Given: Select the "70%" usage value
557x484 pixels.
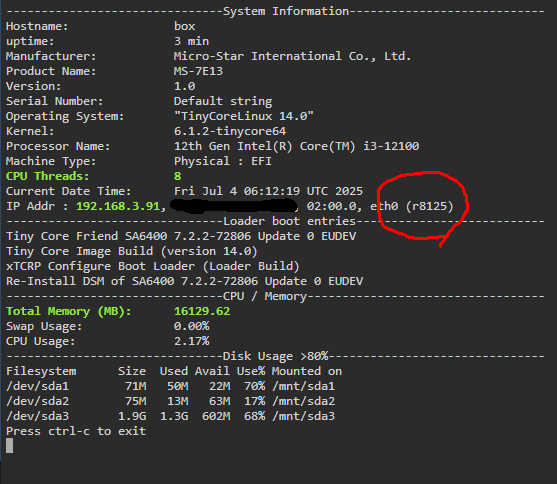Looking at the screenshot, I should [x=254, y=386].
